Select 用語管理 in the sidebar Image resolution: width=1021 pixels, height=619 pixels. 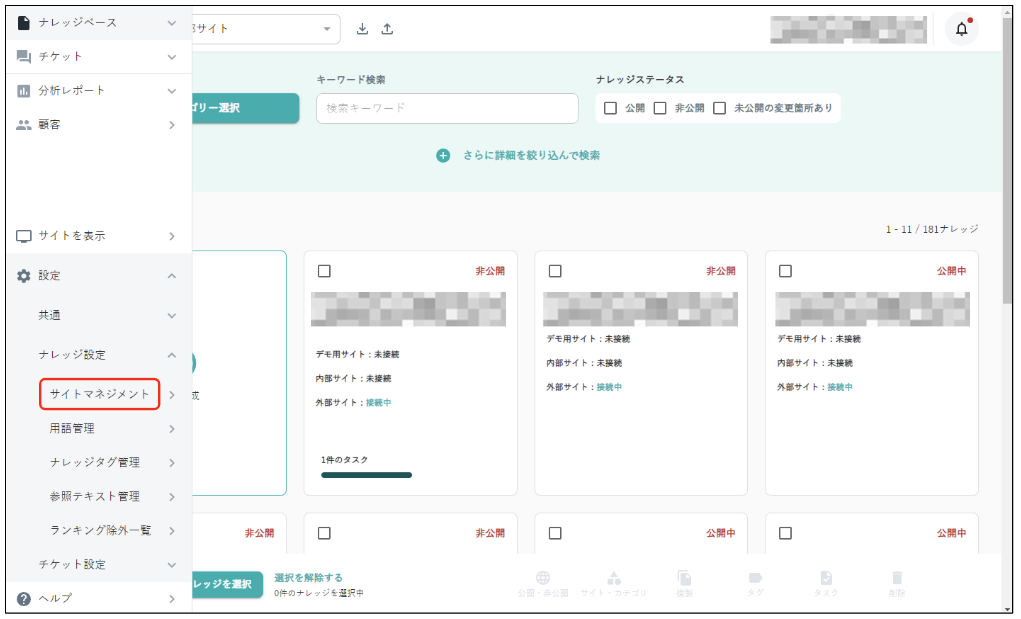point(72,428)
